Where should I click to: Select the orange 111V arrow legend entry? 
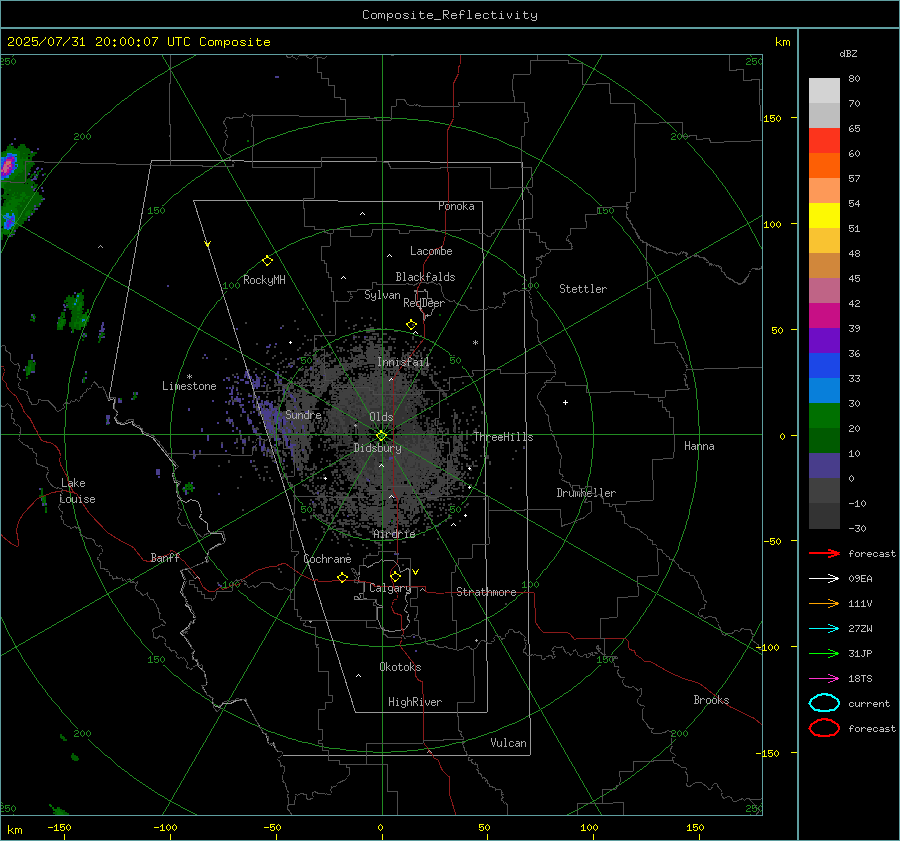click(x=824, y=603)
